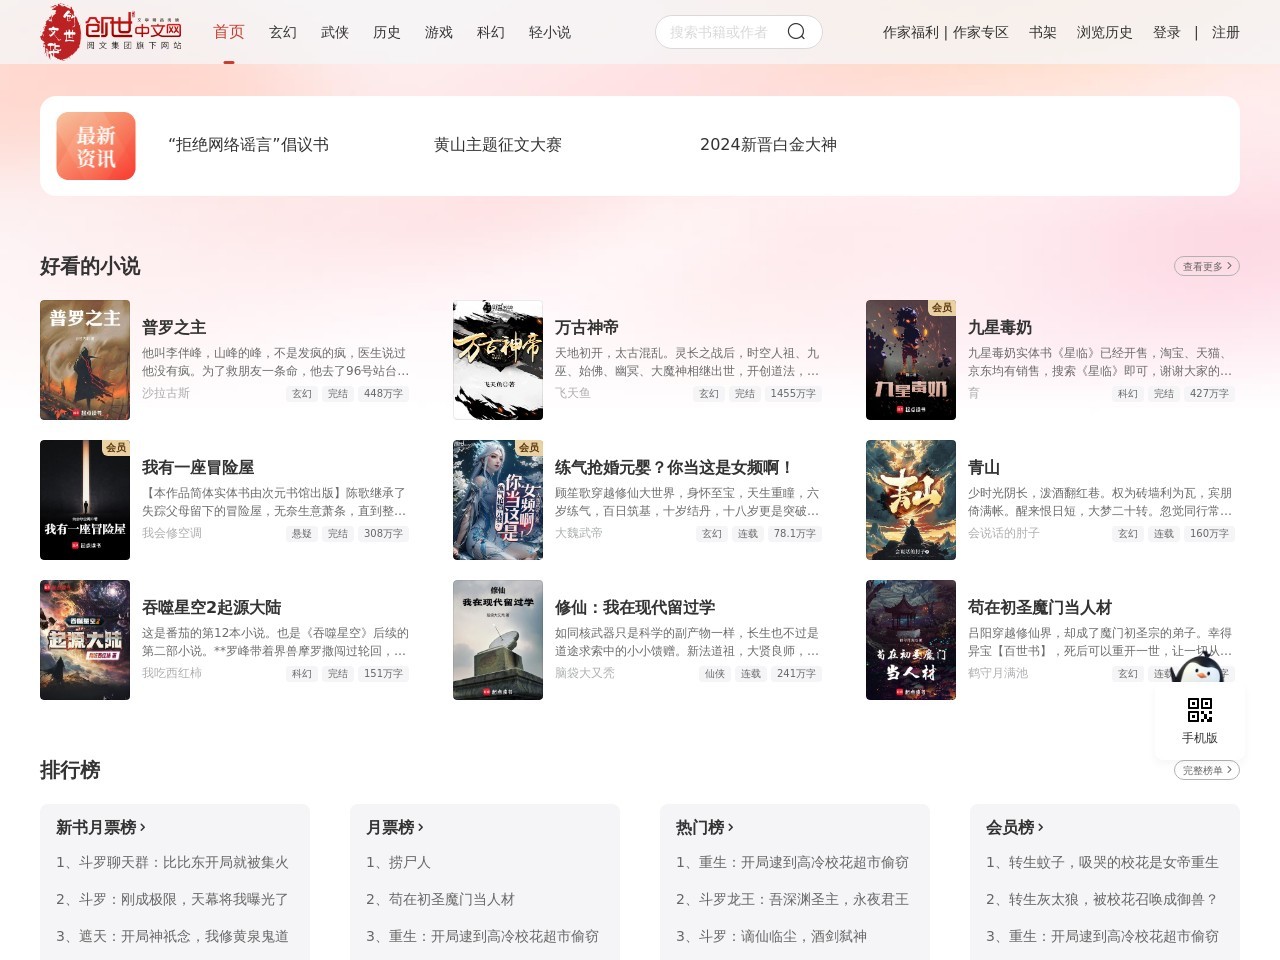Viewport: 1280px width, 960px height.
Task: Open the 手机版 QR code icon
Action: click(1199, 710)
